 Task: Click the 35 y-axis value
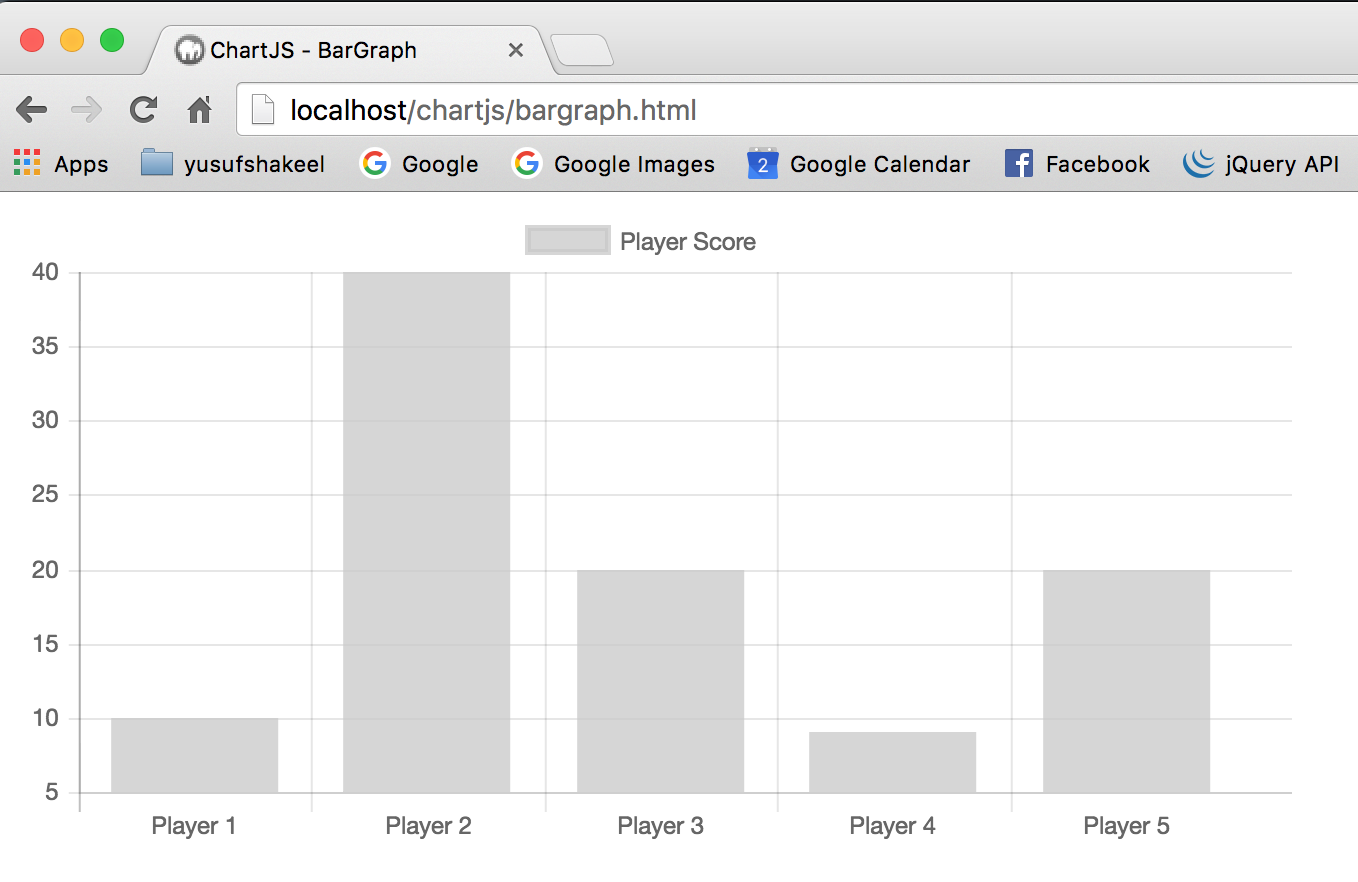[46, 347]
